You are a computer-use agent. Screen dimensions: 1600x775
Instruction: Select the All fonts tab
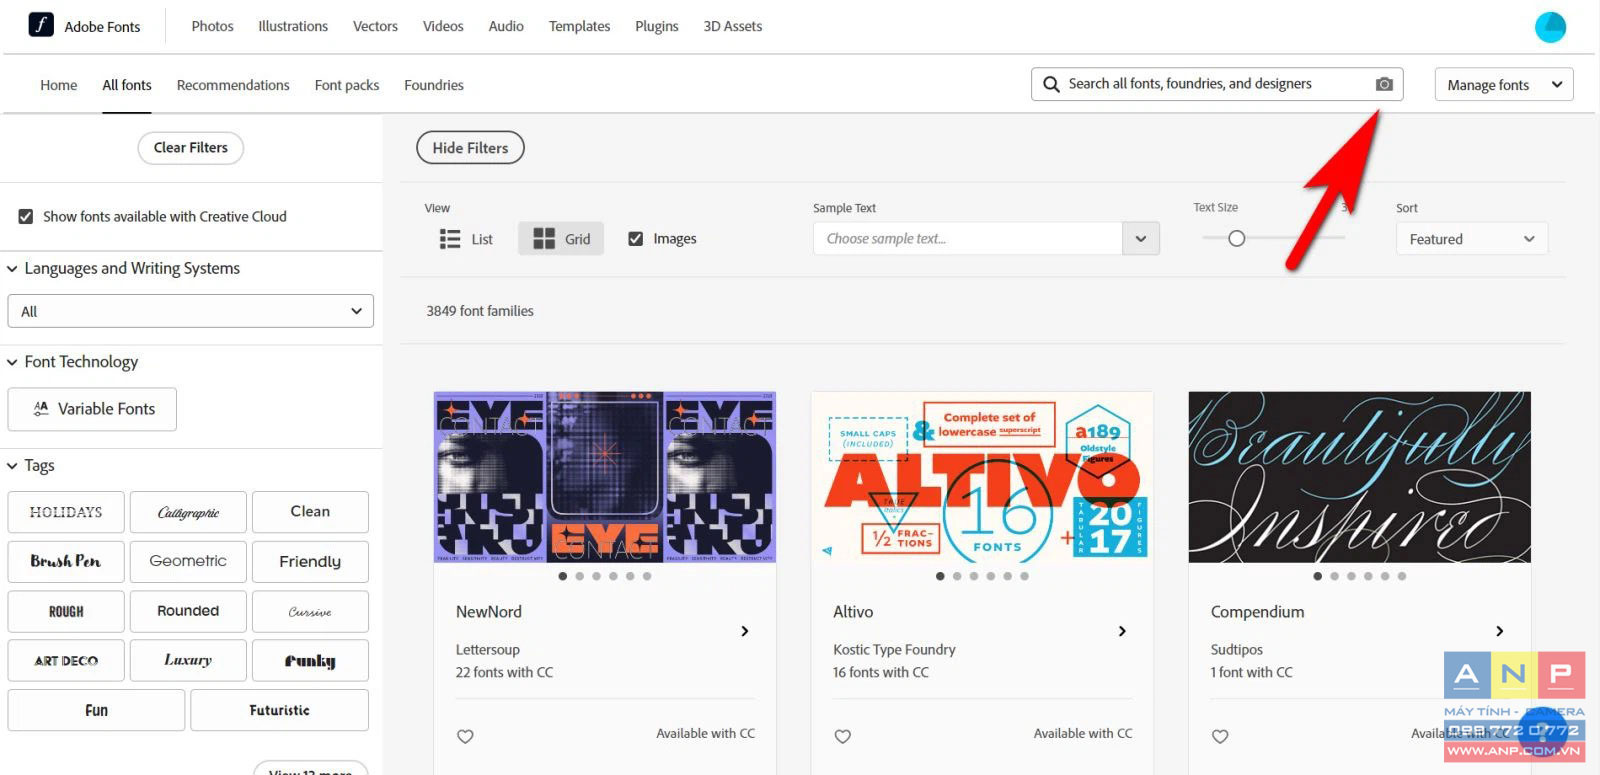(127, 85)
